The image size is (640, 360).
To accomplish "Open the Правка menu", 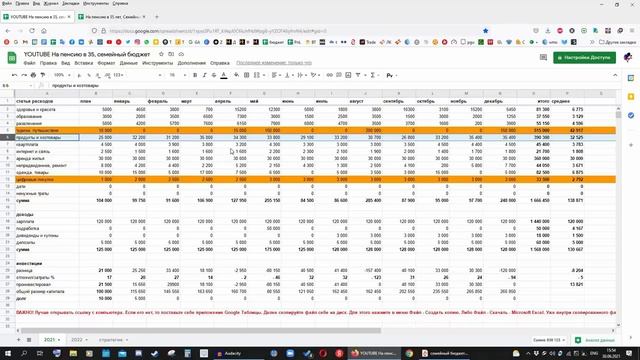I will [x=48, y=63].
